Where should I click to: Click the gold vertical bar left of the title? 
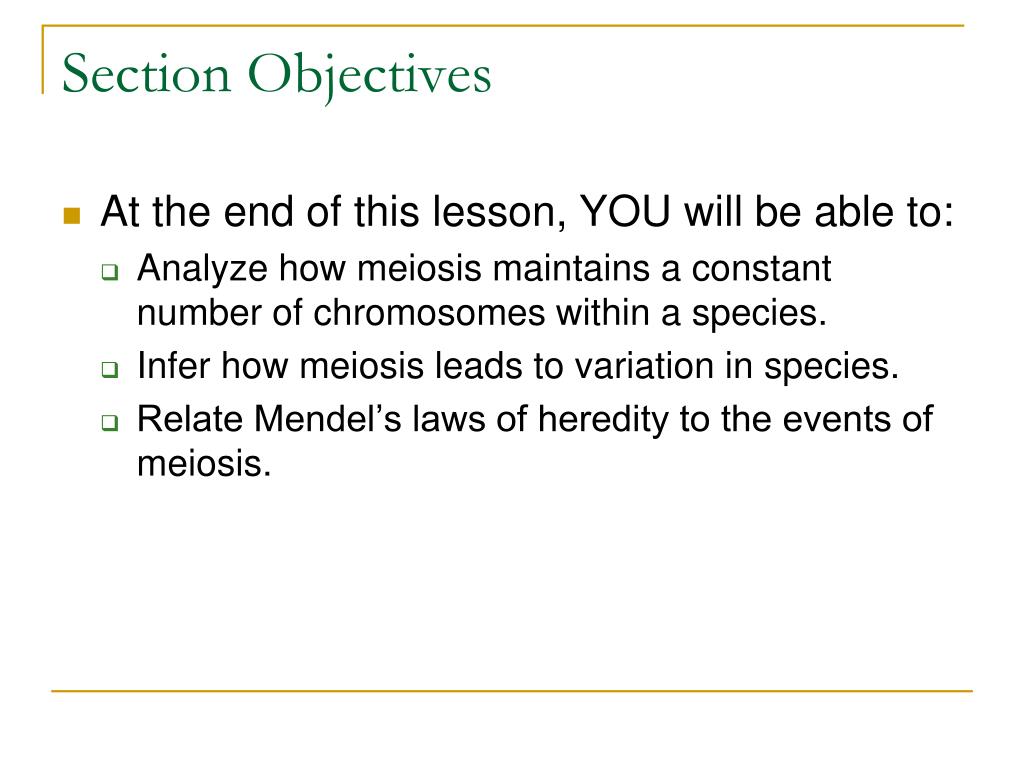pyautogui.click(x=43, y=59)
